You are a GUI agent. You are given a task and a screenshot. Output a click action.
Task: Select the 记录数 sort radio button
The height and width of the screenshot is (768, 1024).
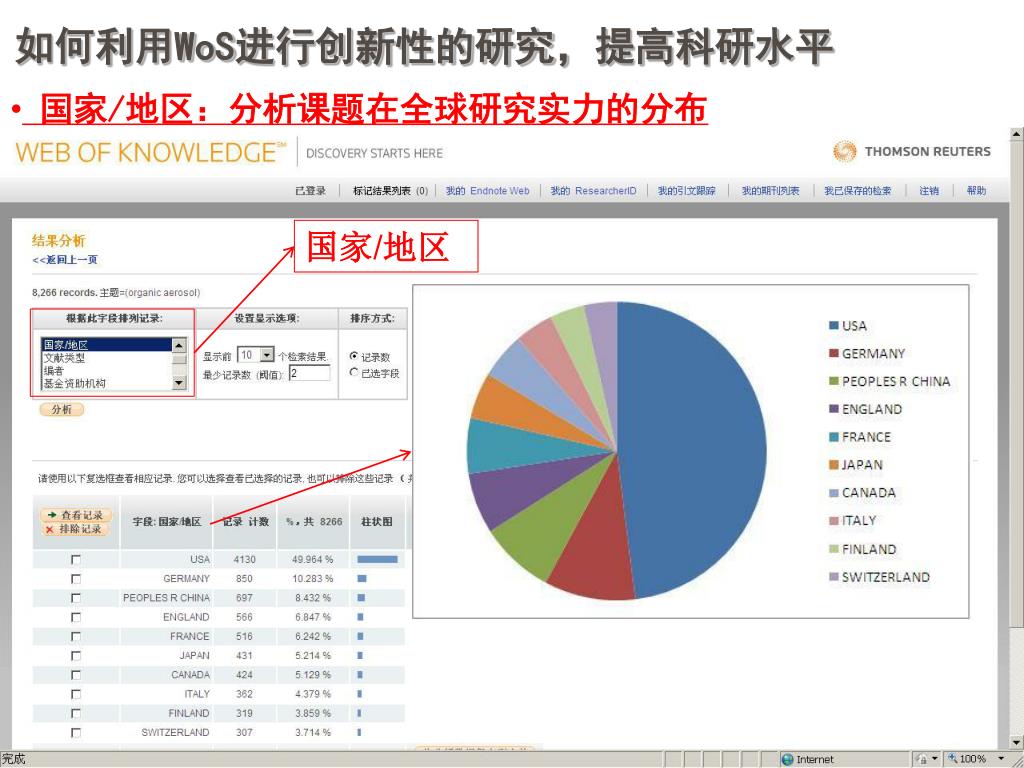click(354, 357)
